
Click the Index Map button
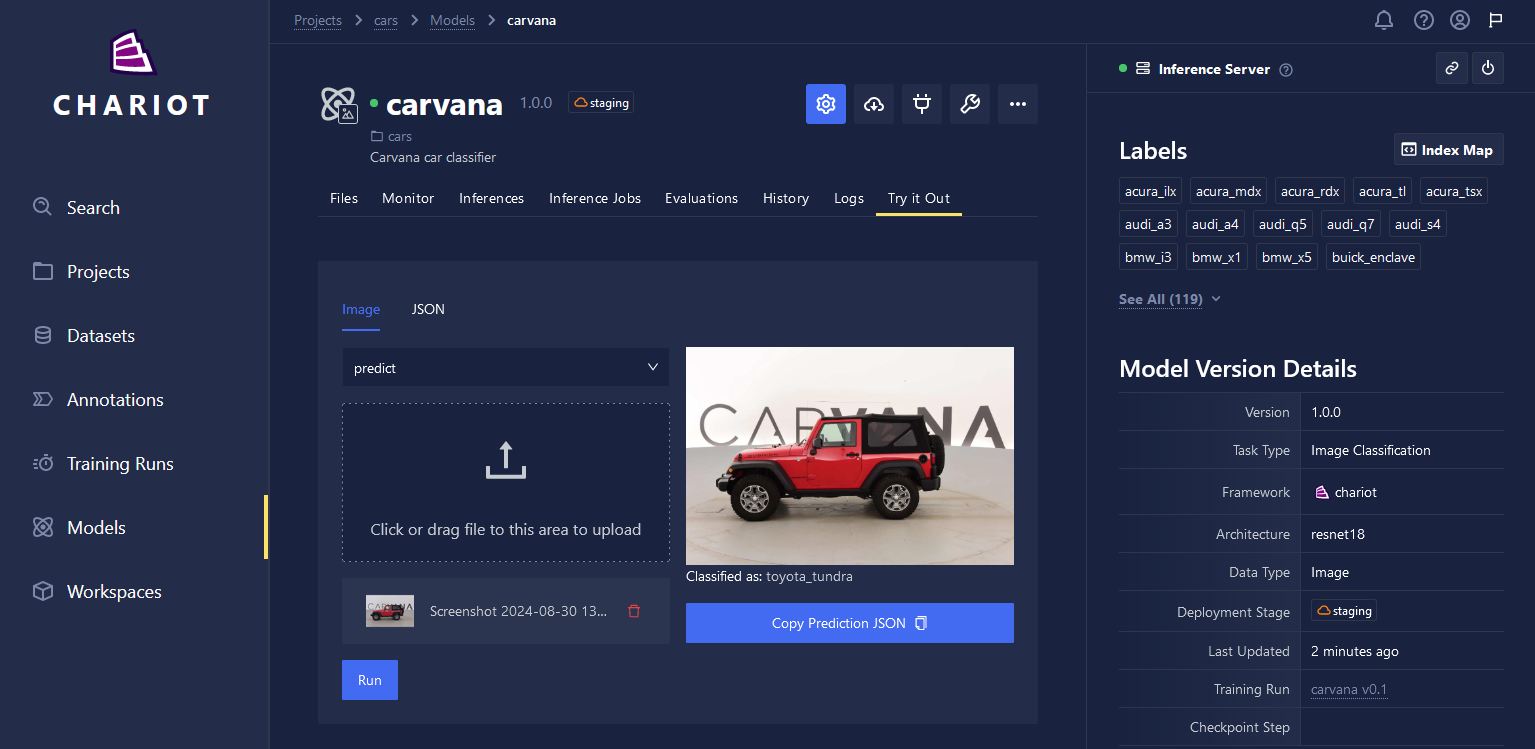pyautogui.click(x=1449, y=150)
